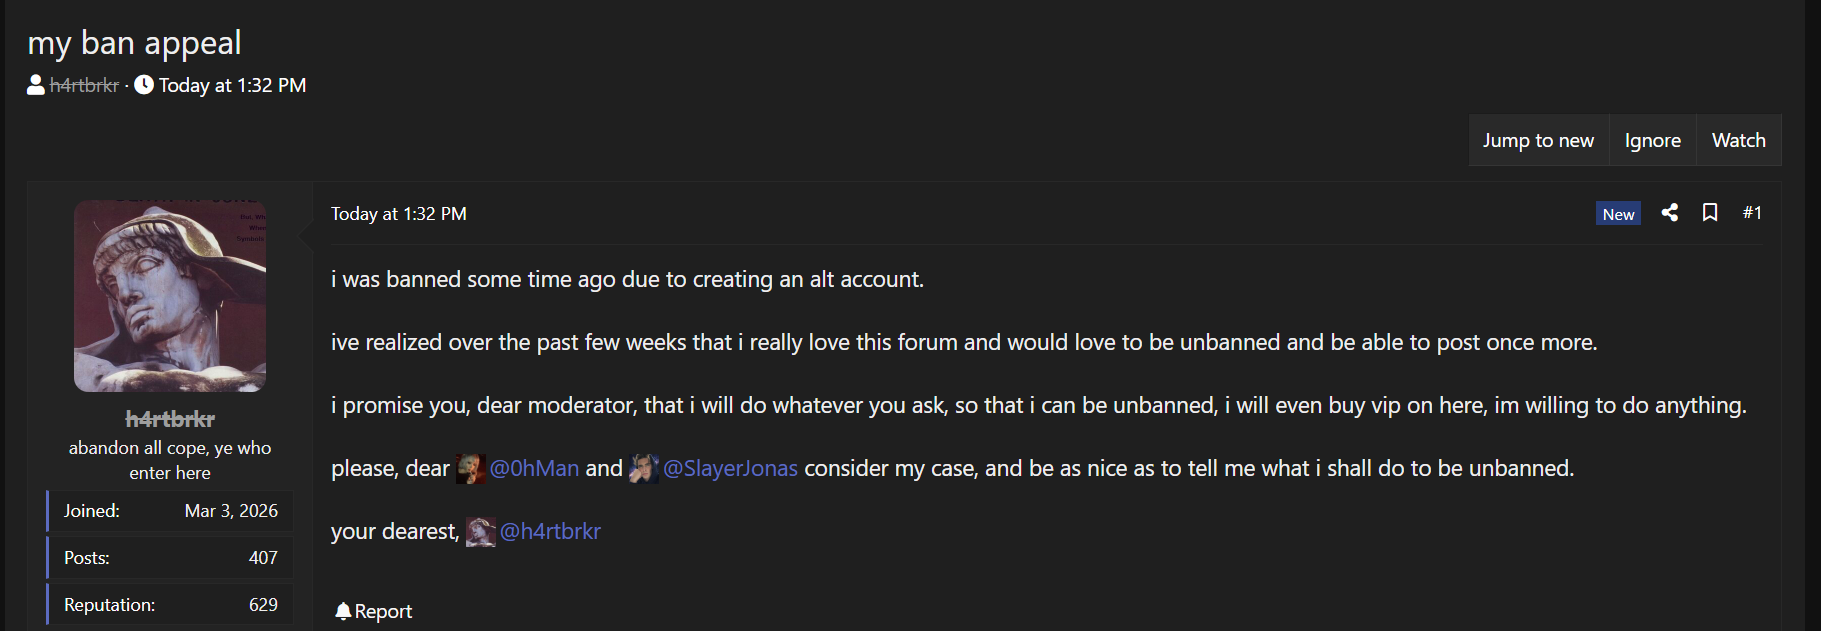
Task: Click small avatar next to @SlayerJonas
Action: (643, 468)
